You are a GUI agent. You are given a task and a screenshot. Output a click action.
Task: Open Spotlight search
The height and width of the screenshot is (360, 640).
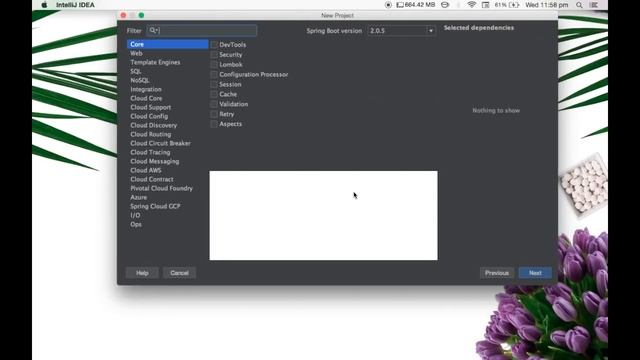(x=579, y=5)
